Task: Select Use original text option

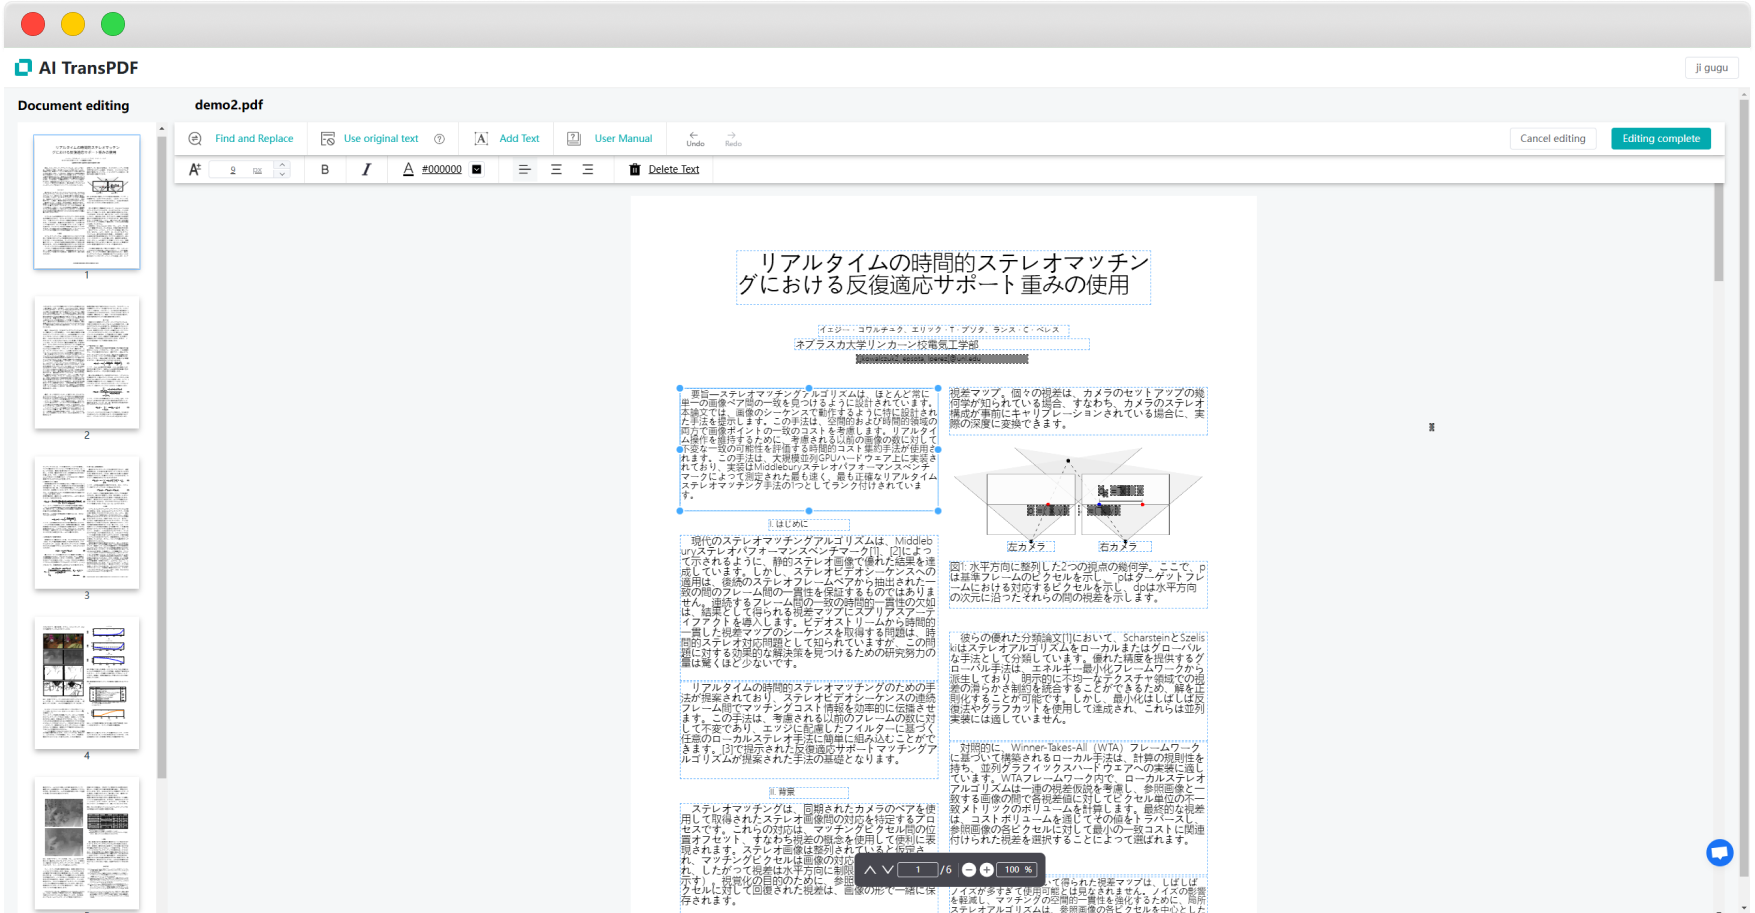Action: tap(380, 139)
